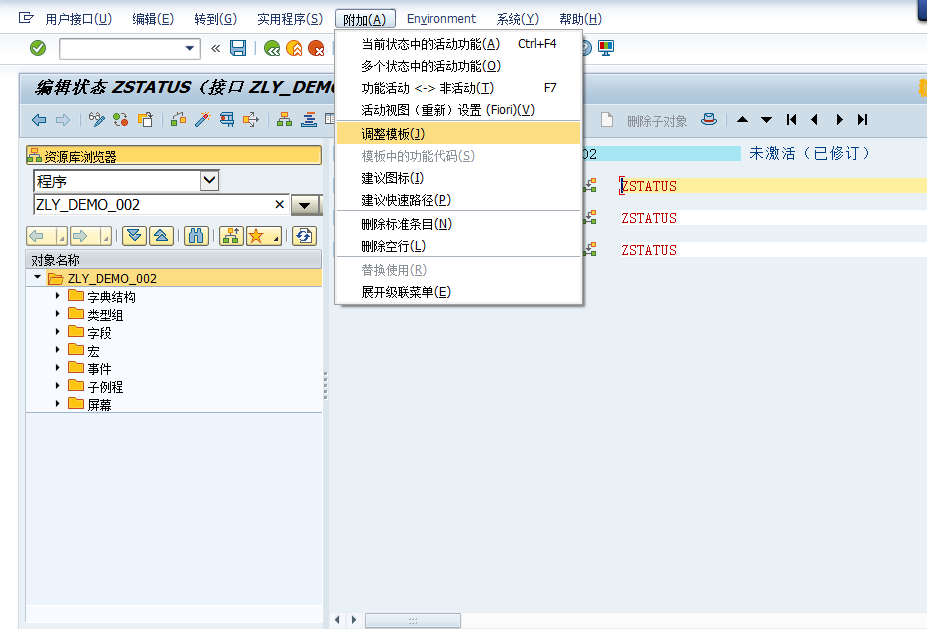Click the Save floppy disk icon

[x=239, y=47]
